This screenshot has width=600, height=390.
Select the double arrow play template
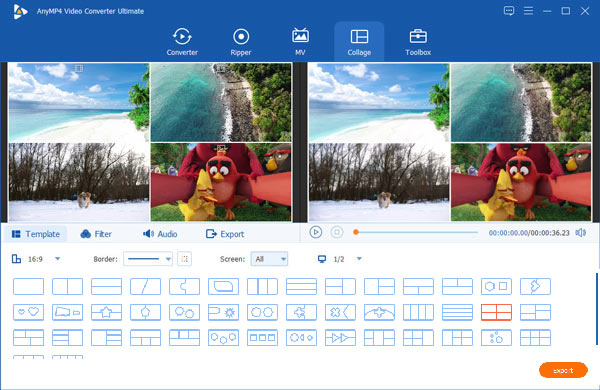tap(341, 338)
